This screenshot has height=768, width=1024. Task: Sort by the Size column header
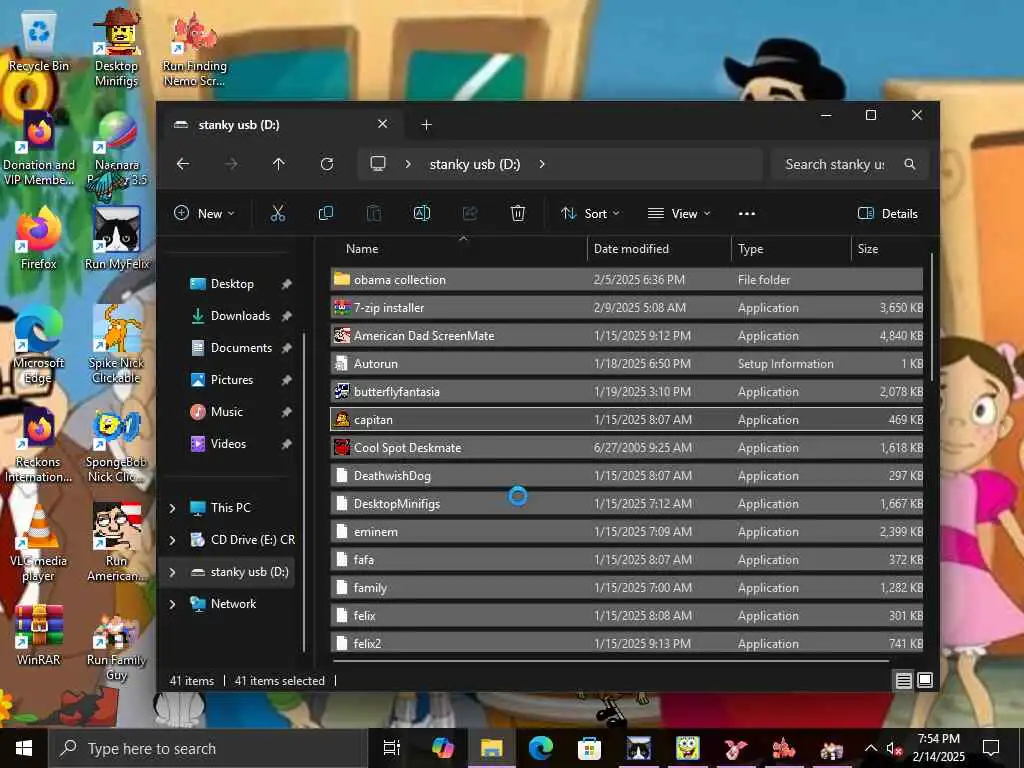[x=888, y=249]
